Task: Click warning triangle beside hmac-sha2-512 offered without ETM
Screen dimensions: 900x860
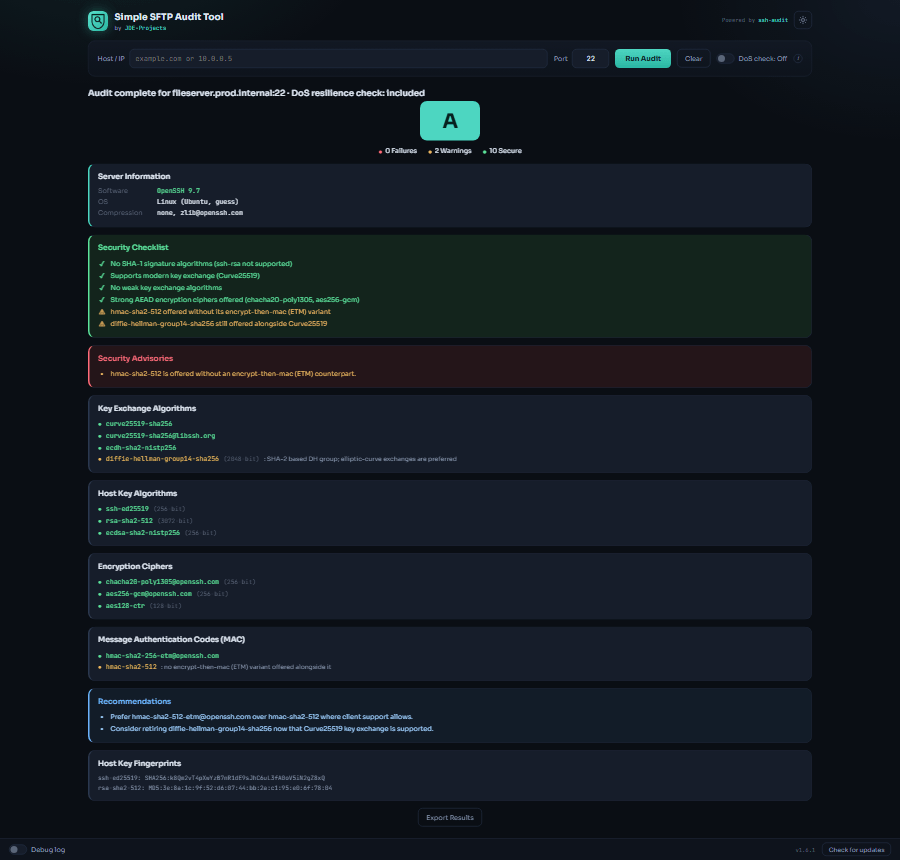Action: [x=102, y=312]
